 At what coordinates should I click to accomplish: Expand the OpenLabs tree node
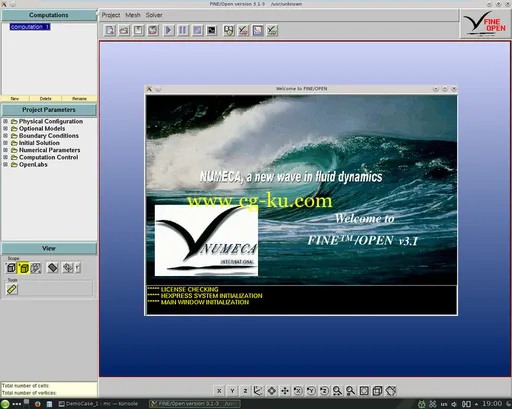(5, 164)
